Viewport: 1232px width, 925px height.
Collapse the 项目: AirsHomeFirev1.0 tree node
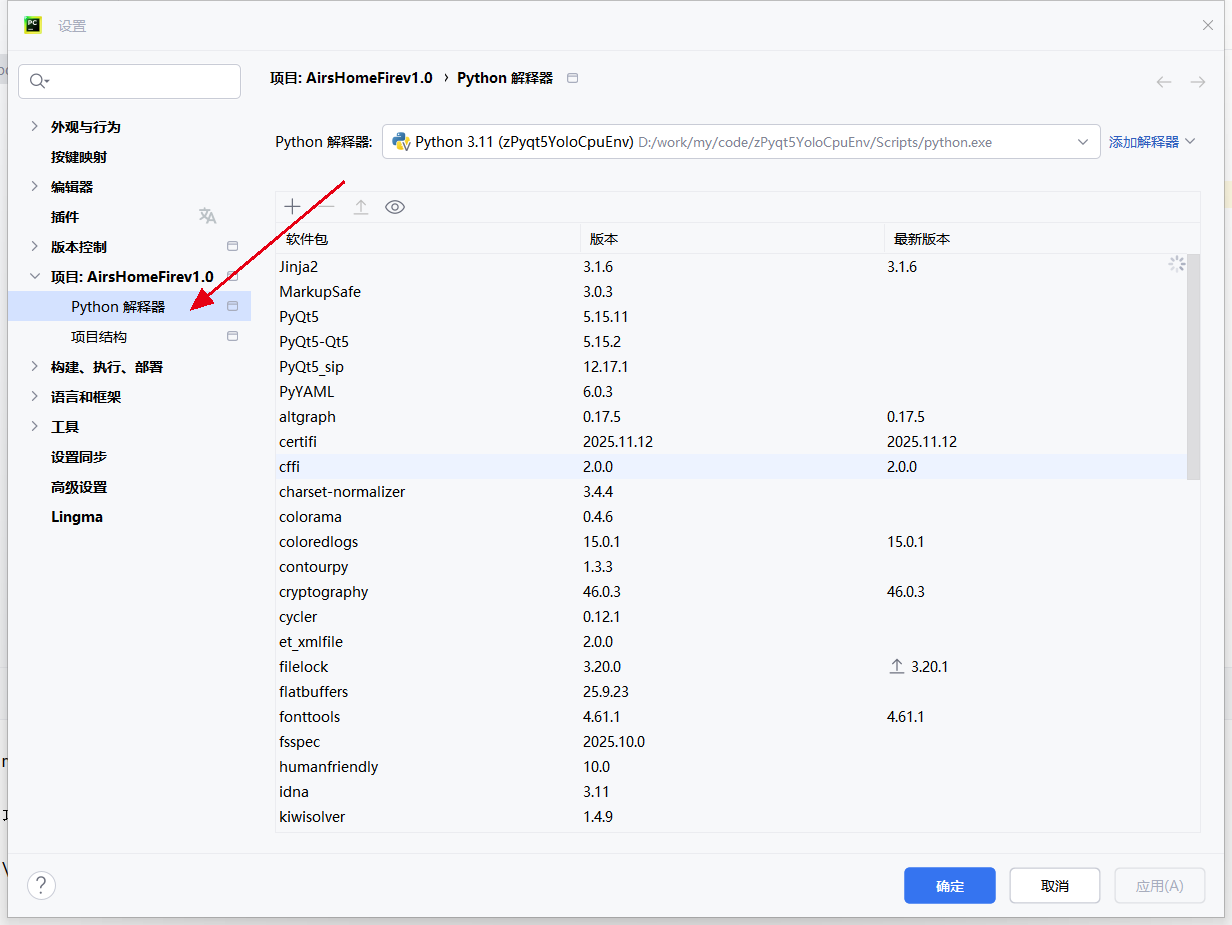click(35, 276)
